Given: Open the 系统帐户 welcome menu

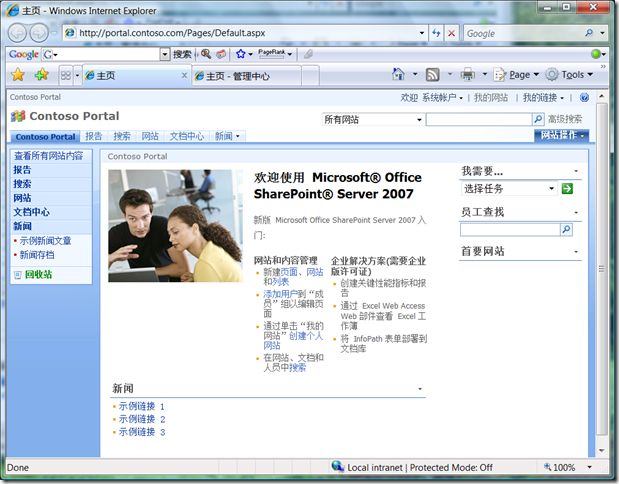Looking at the screenshot, I should tap(442, 97).
